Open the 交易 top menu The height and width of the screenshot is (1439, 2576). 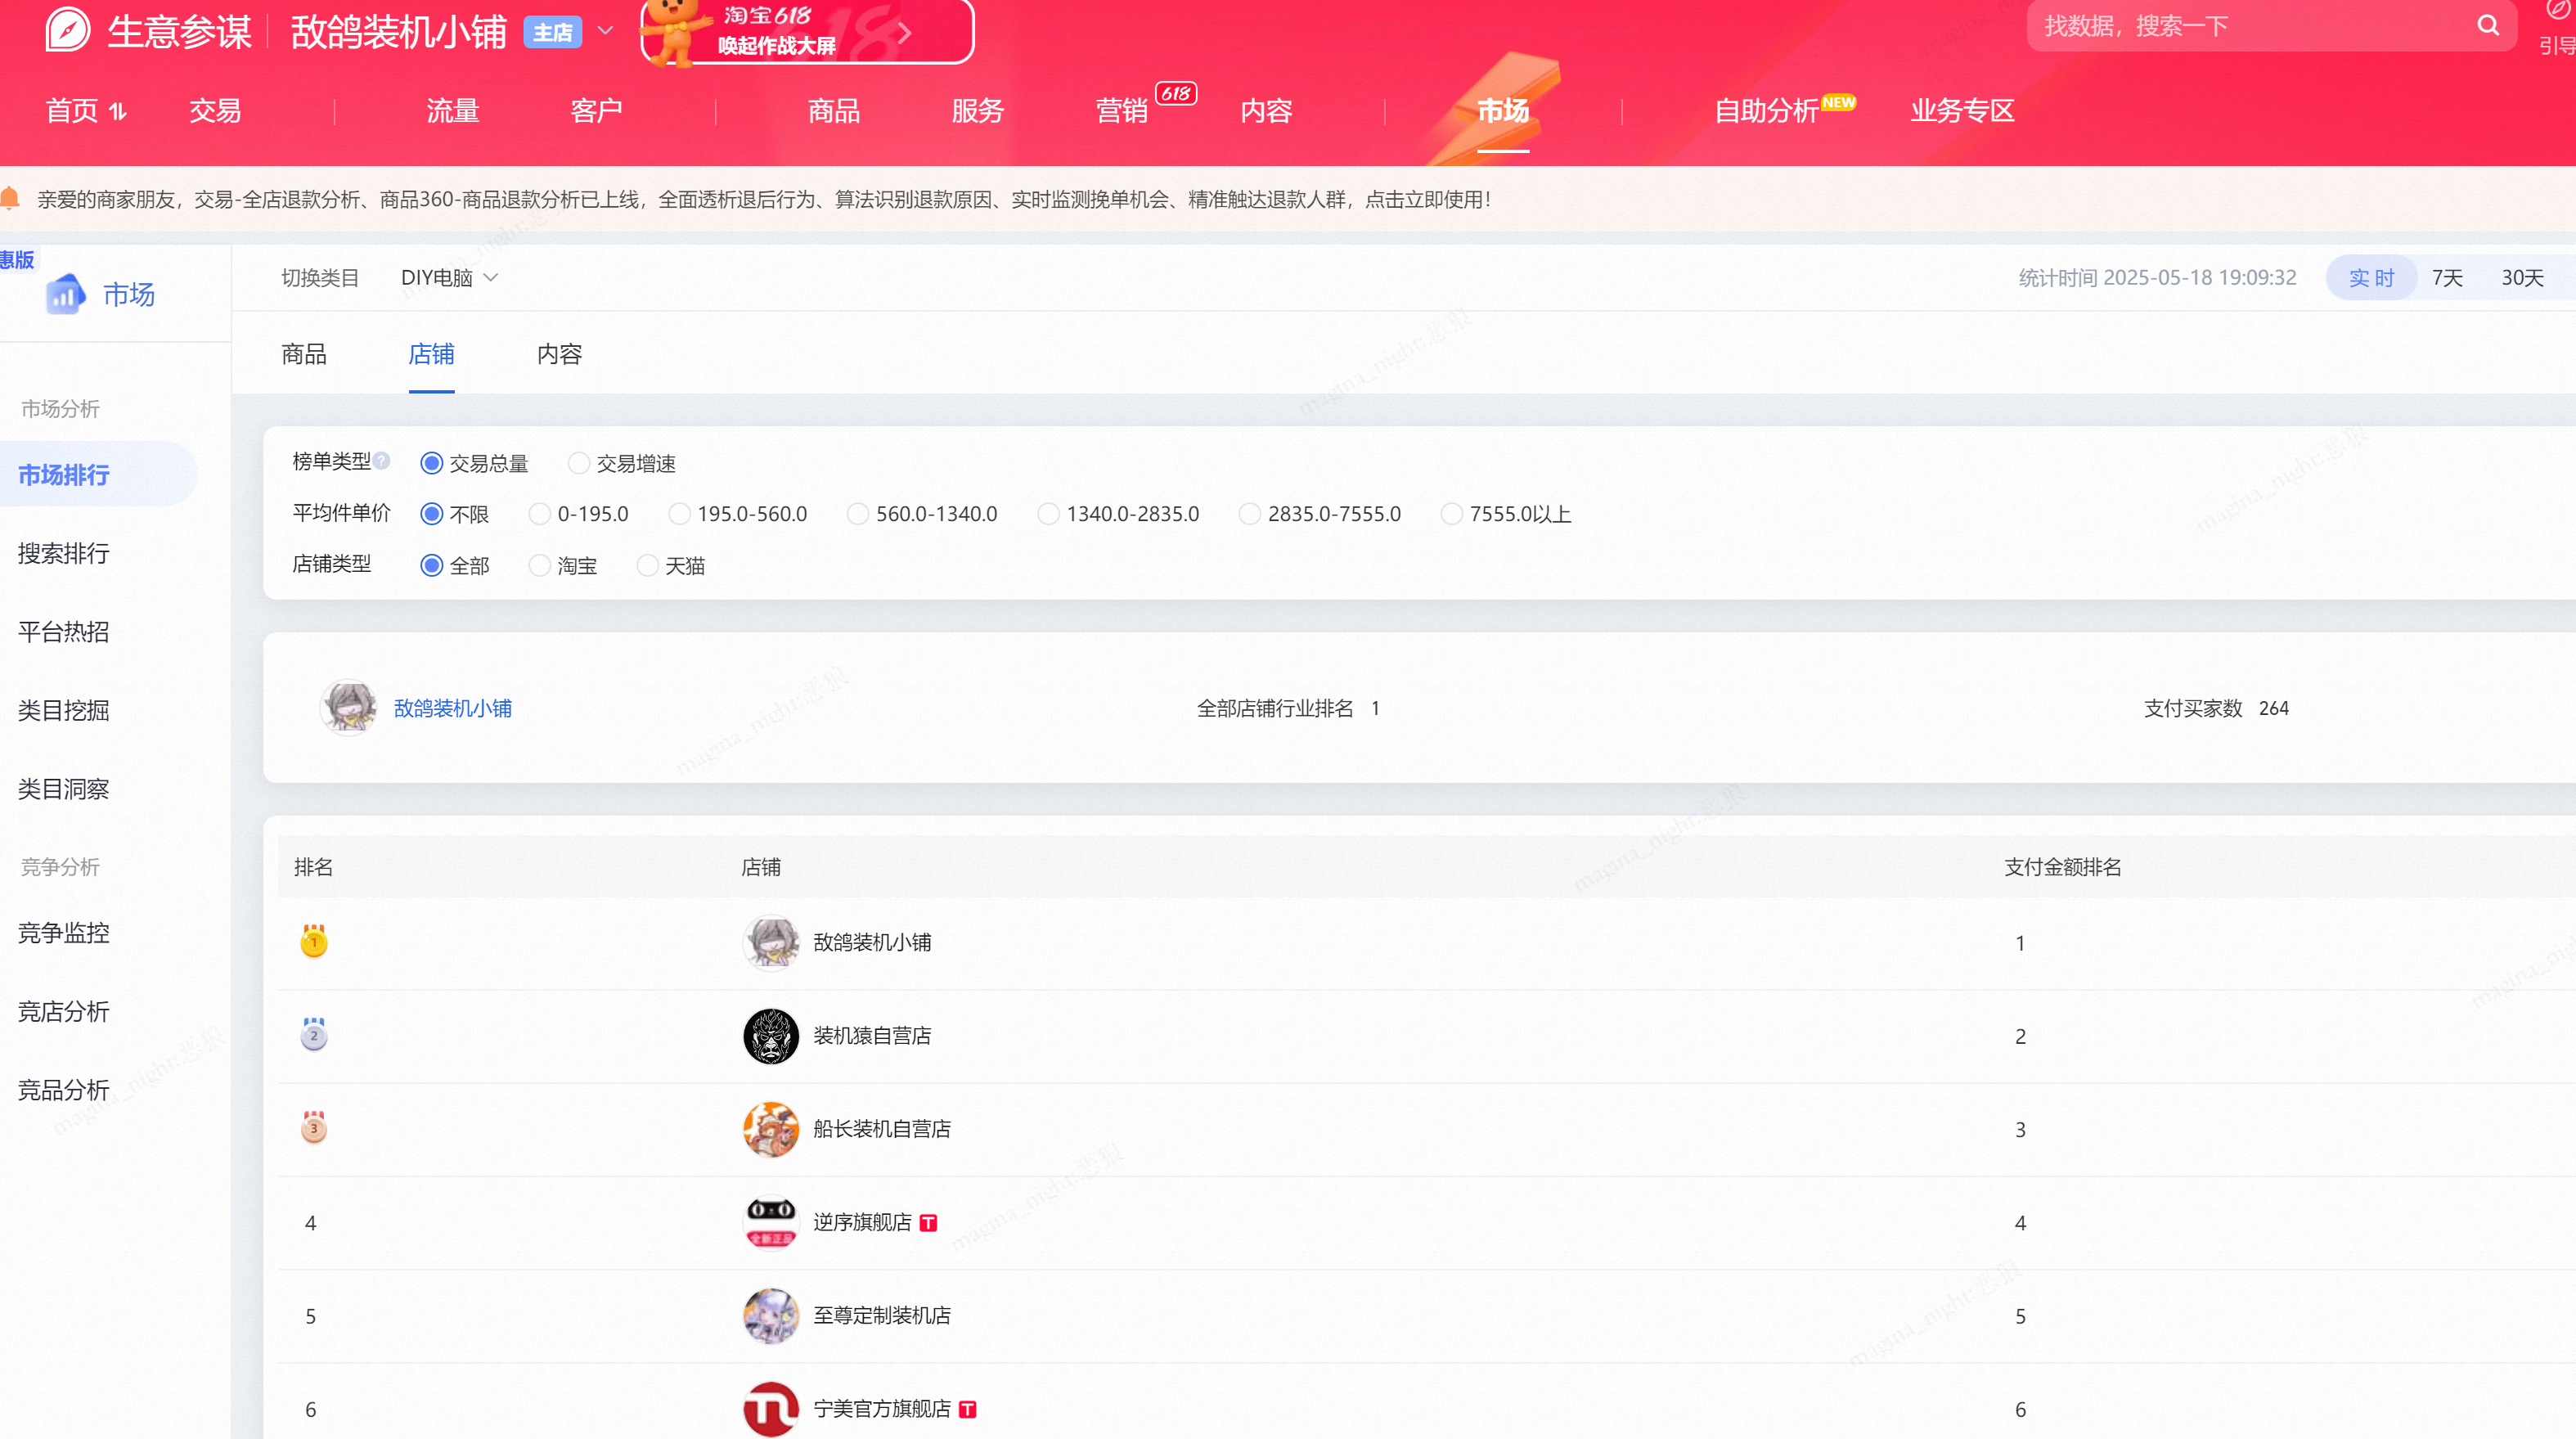pos(215,111)
